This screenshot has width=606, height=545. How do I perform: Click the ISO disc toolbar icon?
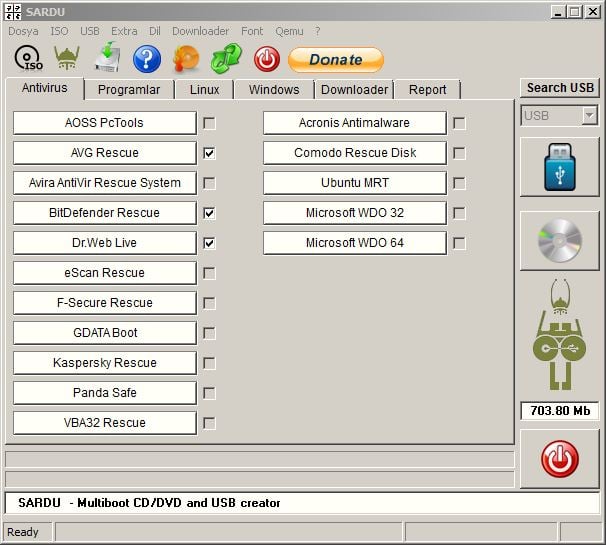(28, 58)
